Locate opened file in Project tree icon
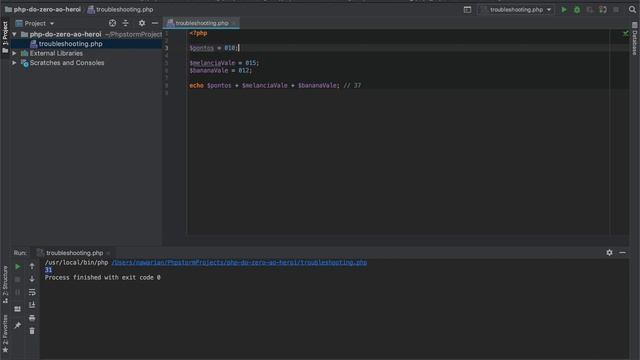 112,23
